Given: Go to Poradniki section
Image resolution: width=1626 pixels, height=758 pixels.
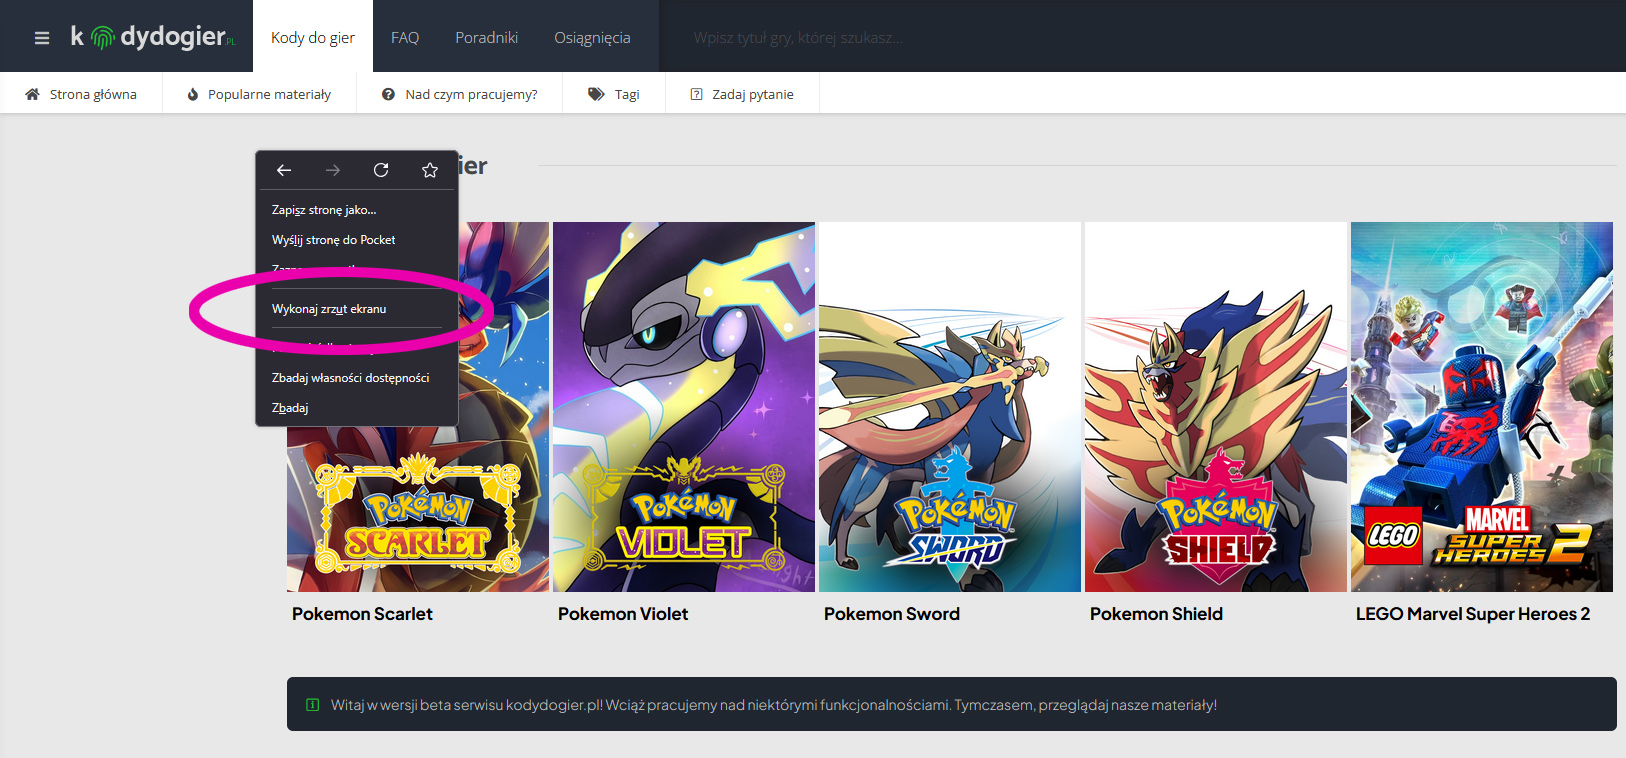Looking at the screenshot, I should 486,37.
